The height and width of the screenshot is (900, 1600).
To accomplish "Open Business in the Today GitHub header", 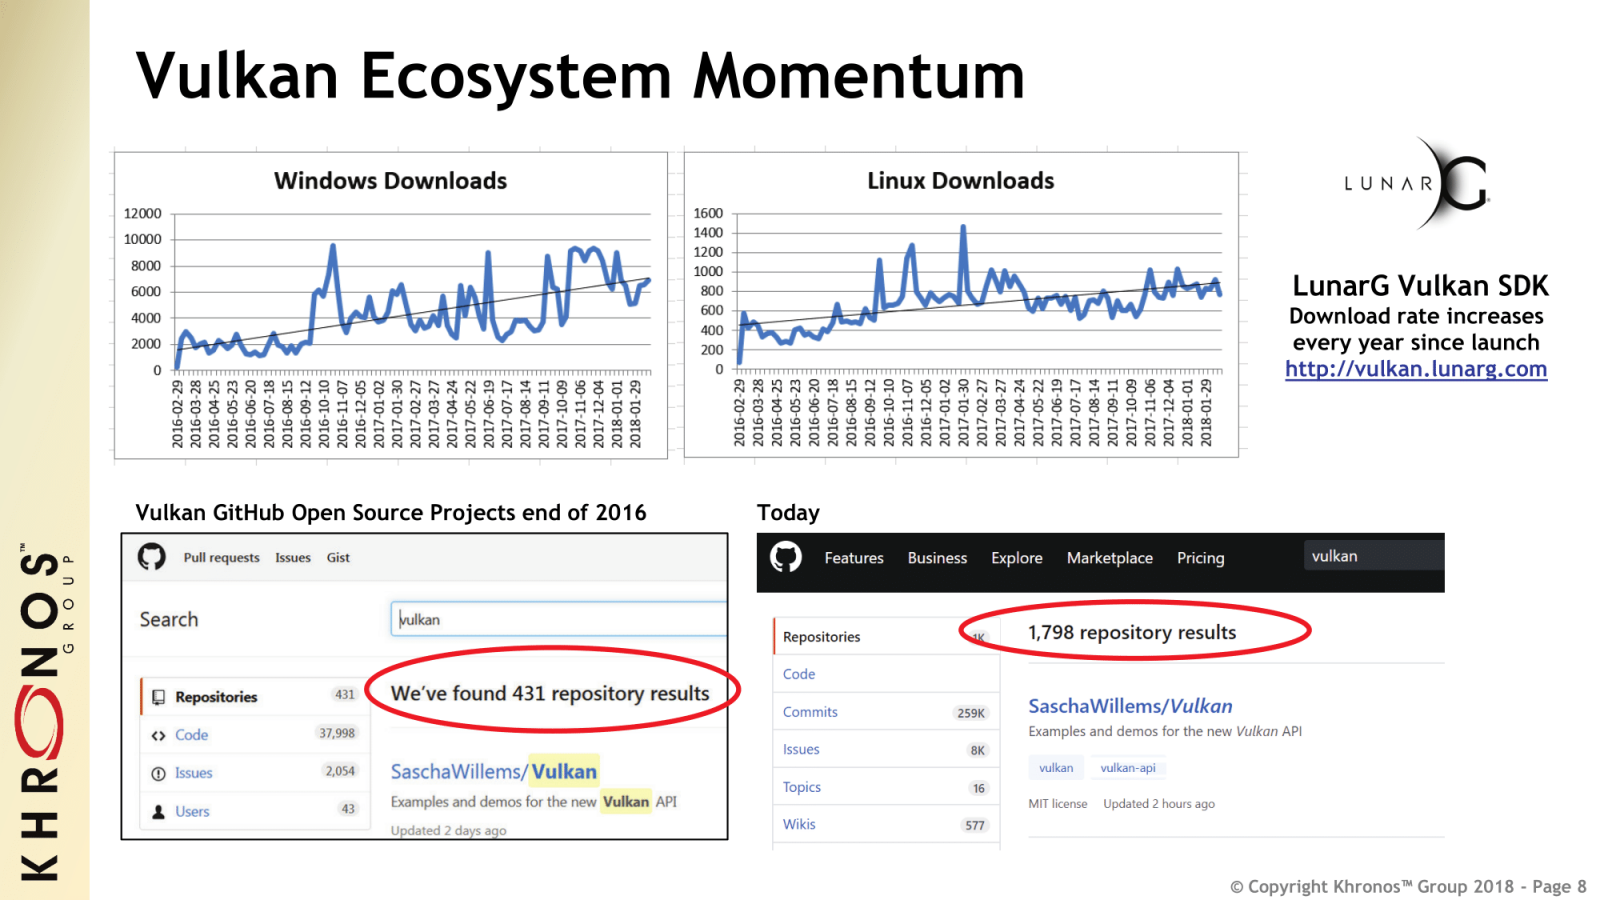I will point(937,558).
